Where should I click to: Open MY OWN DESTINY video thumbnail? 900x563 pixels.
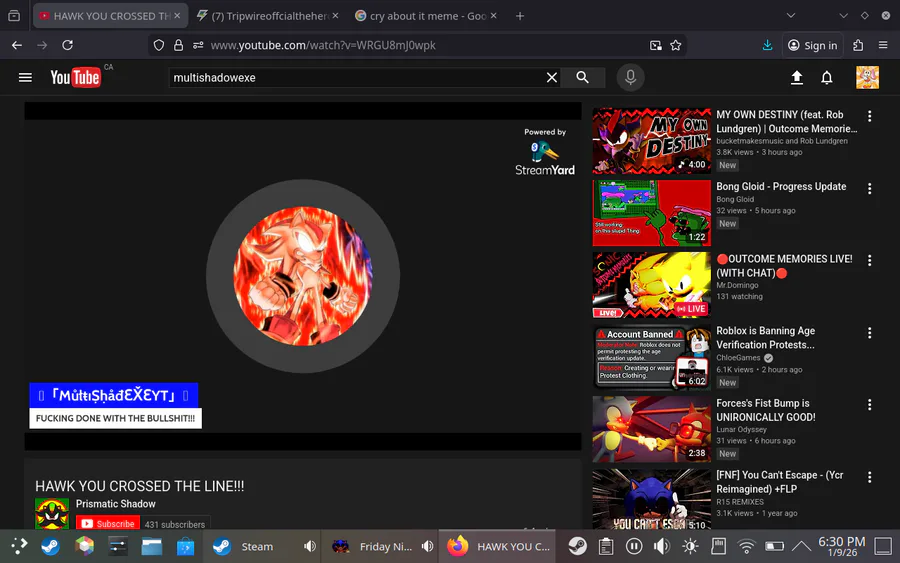[x=651, y=141]
